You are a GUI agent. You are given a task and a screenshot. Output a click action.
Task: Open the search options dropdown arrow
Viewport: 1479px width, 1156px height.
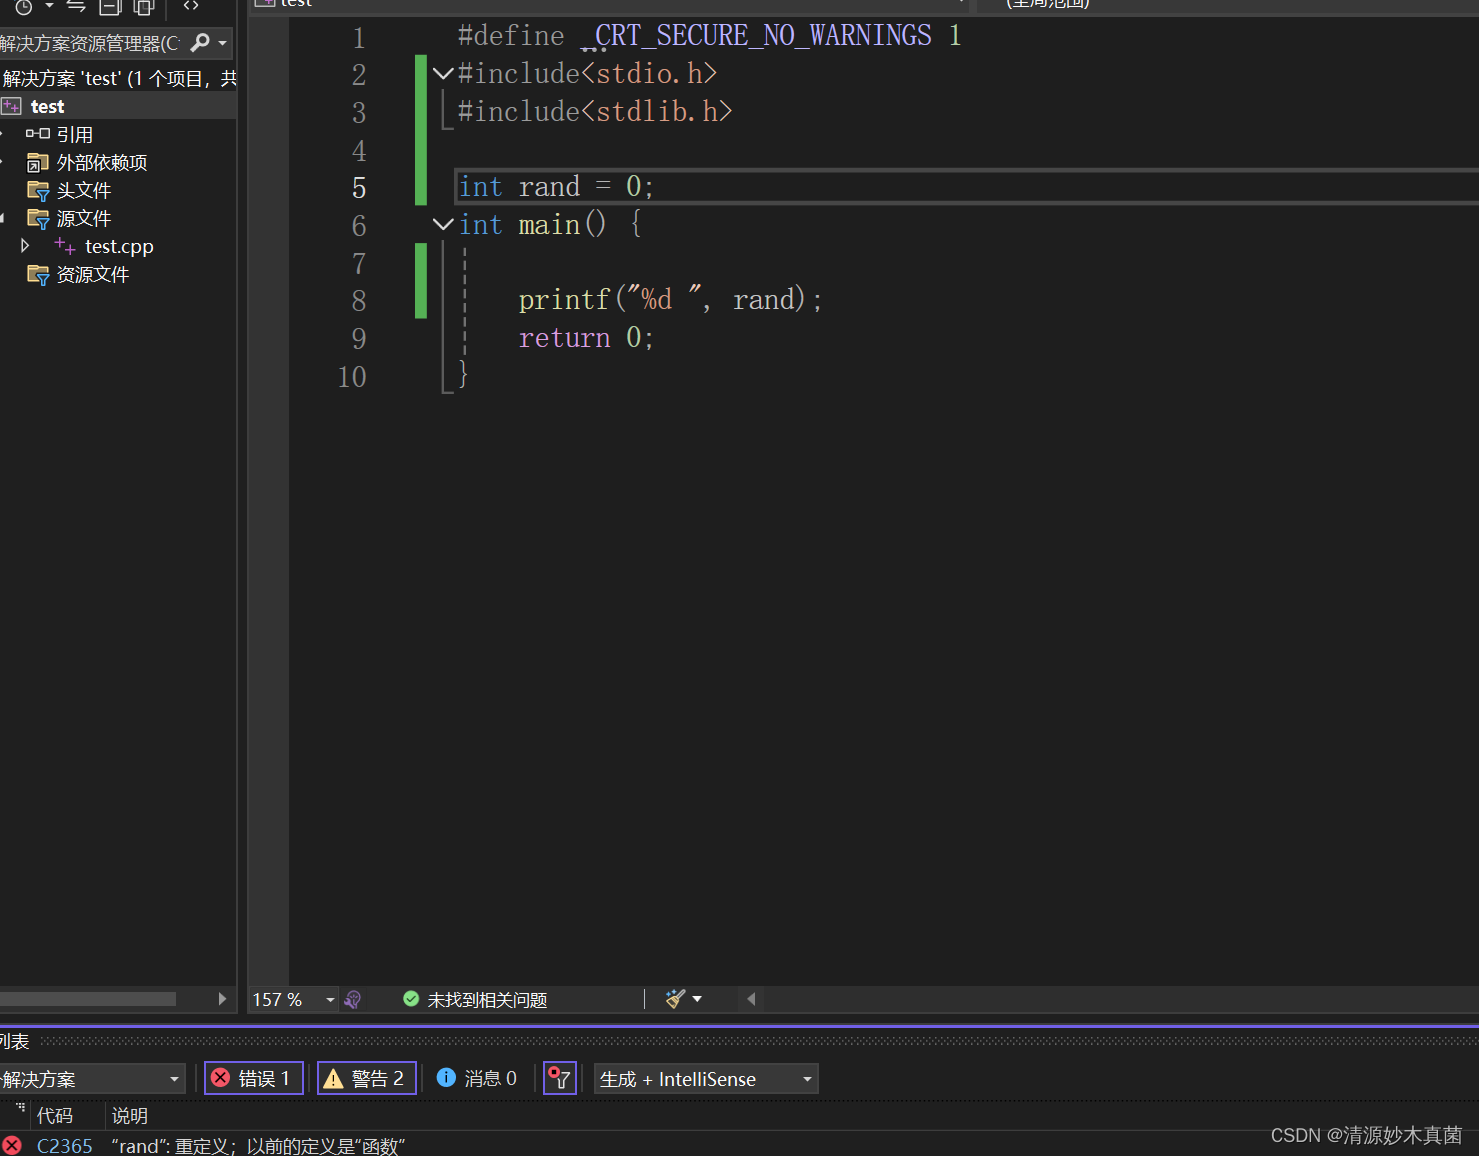[x=222, y=44]
